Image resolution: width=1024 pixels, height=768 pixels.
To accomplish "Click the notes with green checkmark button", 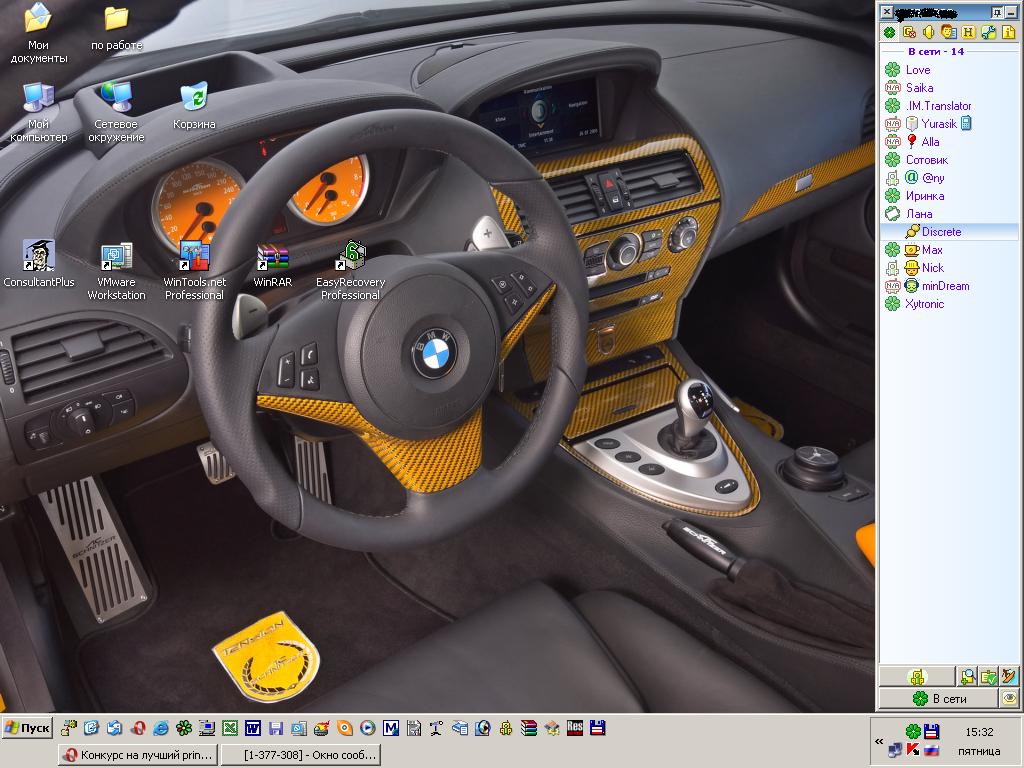I will pos(989,677).
